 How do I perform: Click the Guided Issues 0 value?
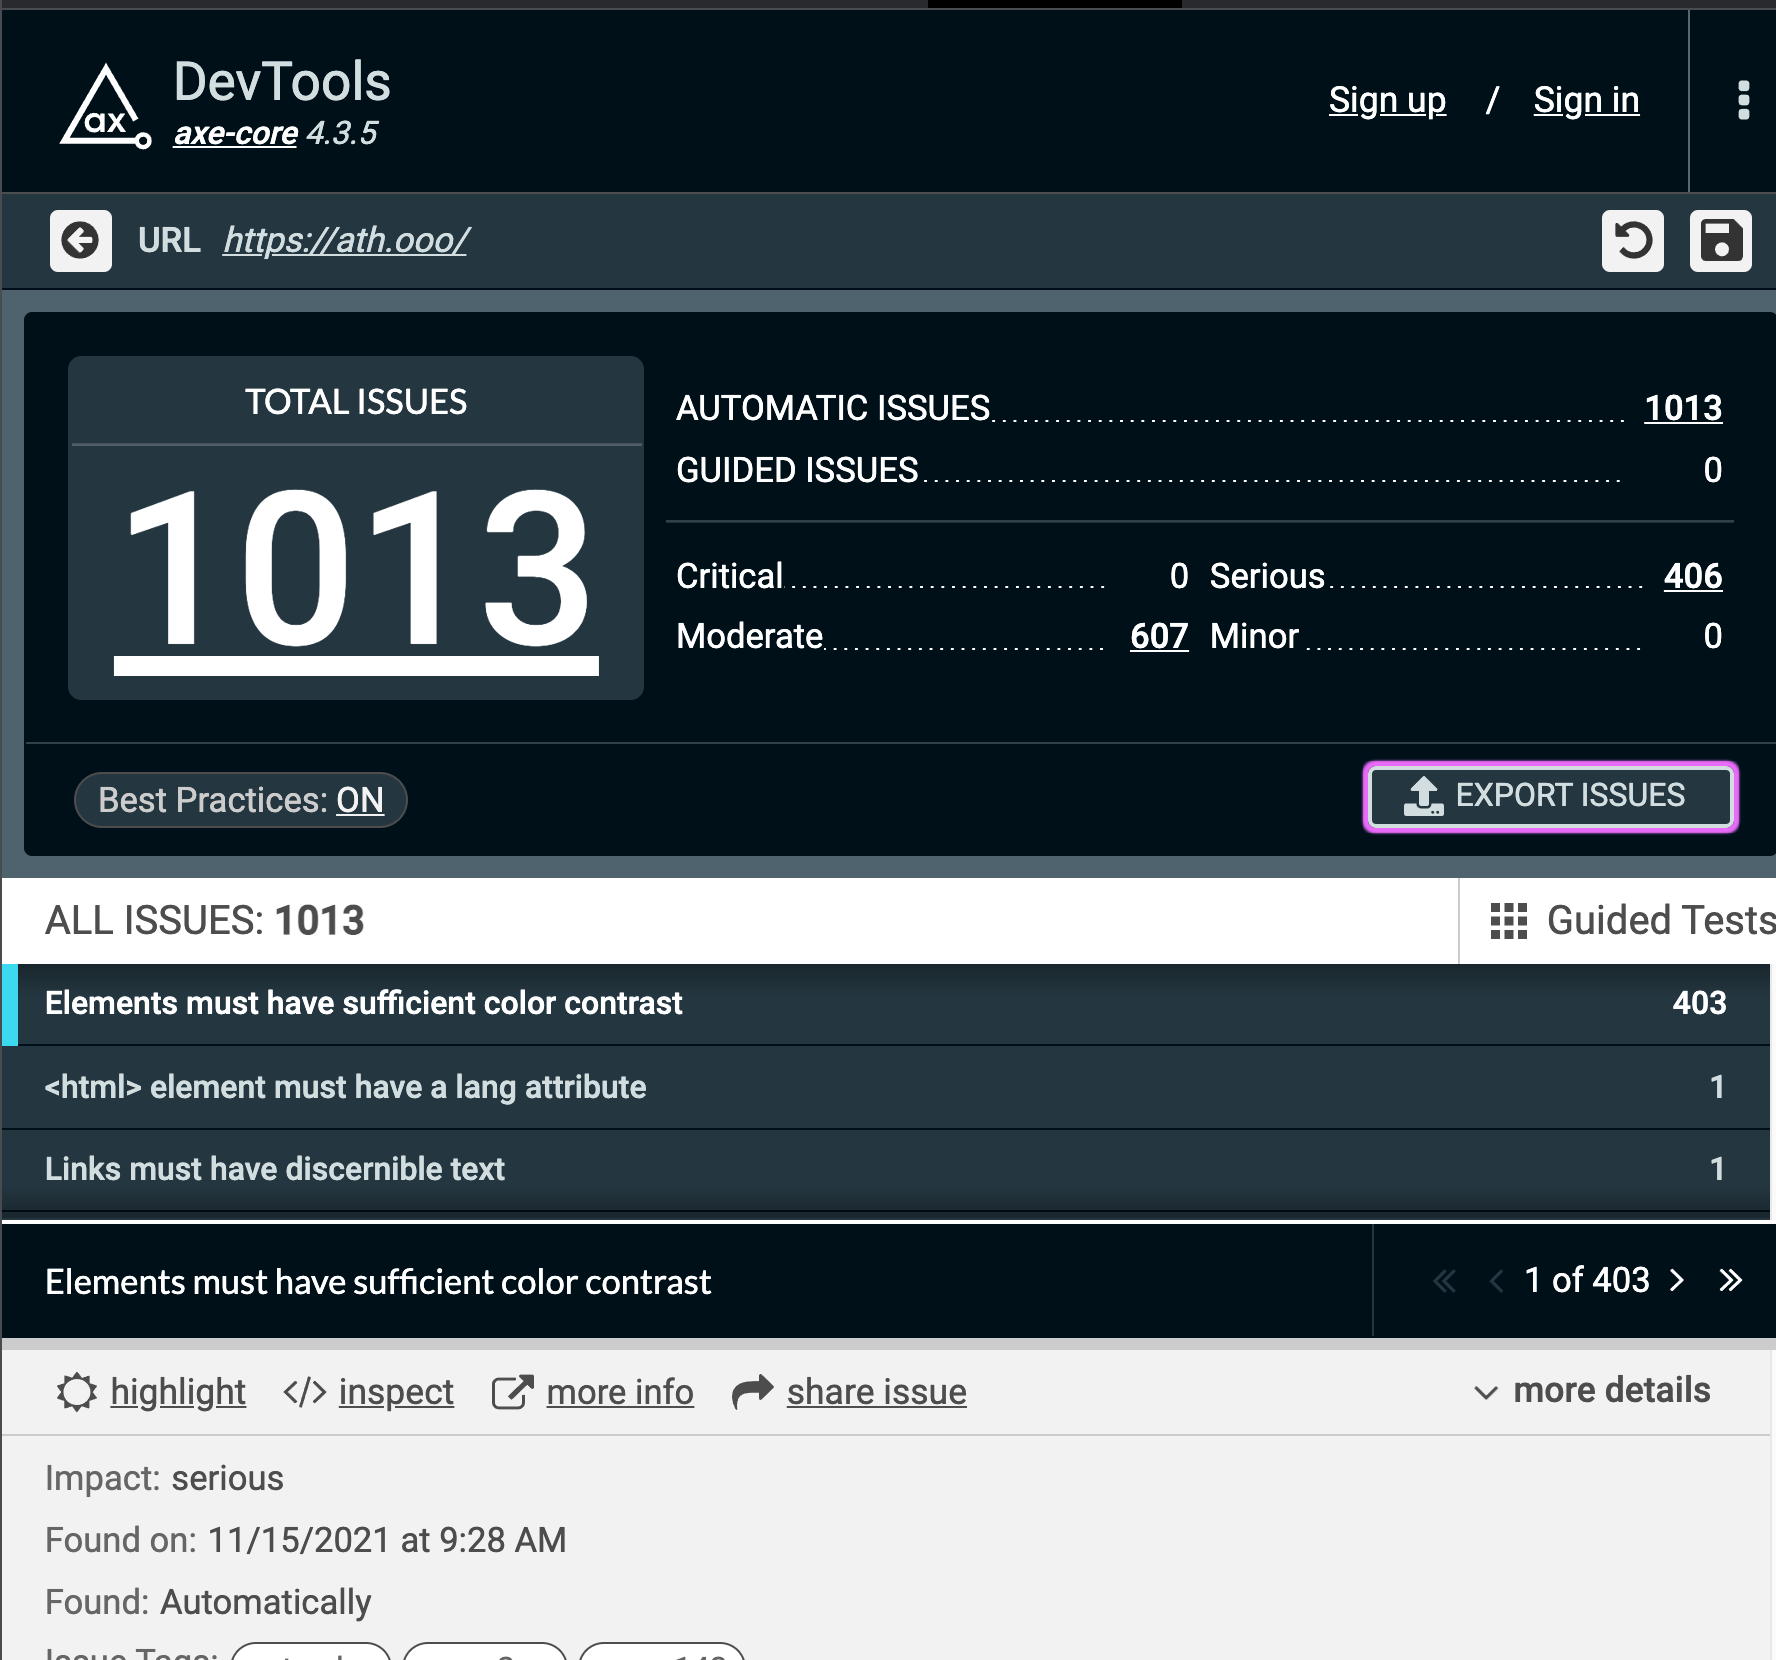1713,470
